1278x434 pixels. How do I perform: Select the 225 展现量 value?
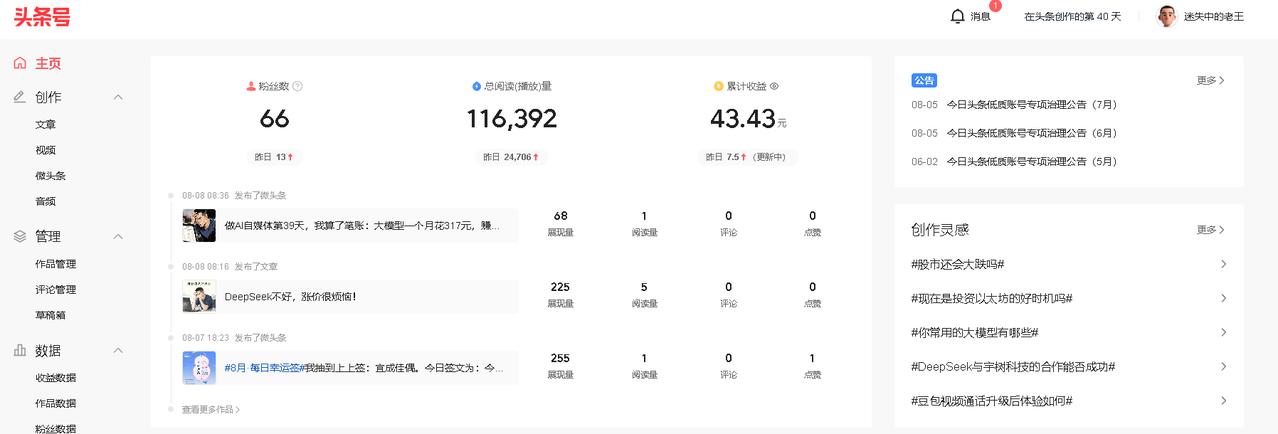[x=560, y=287]
